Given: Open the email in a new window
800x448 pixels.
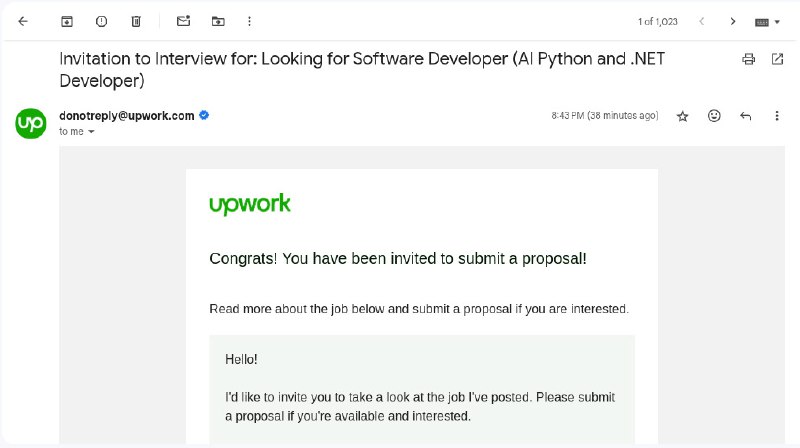Looking at the screenshot, I should click(777, 59).
